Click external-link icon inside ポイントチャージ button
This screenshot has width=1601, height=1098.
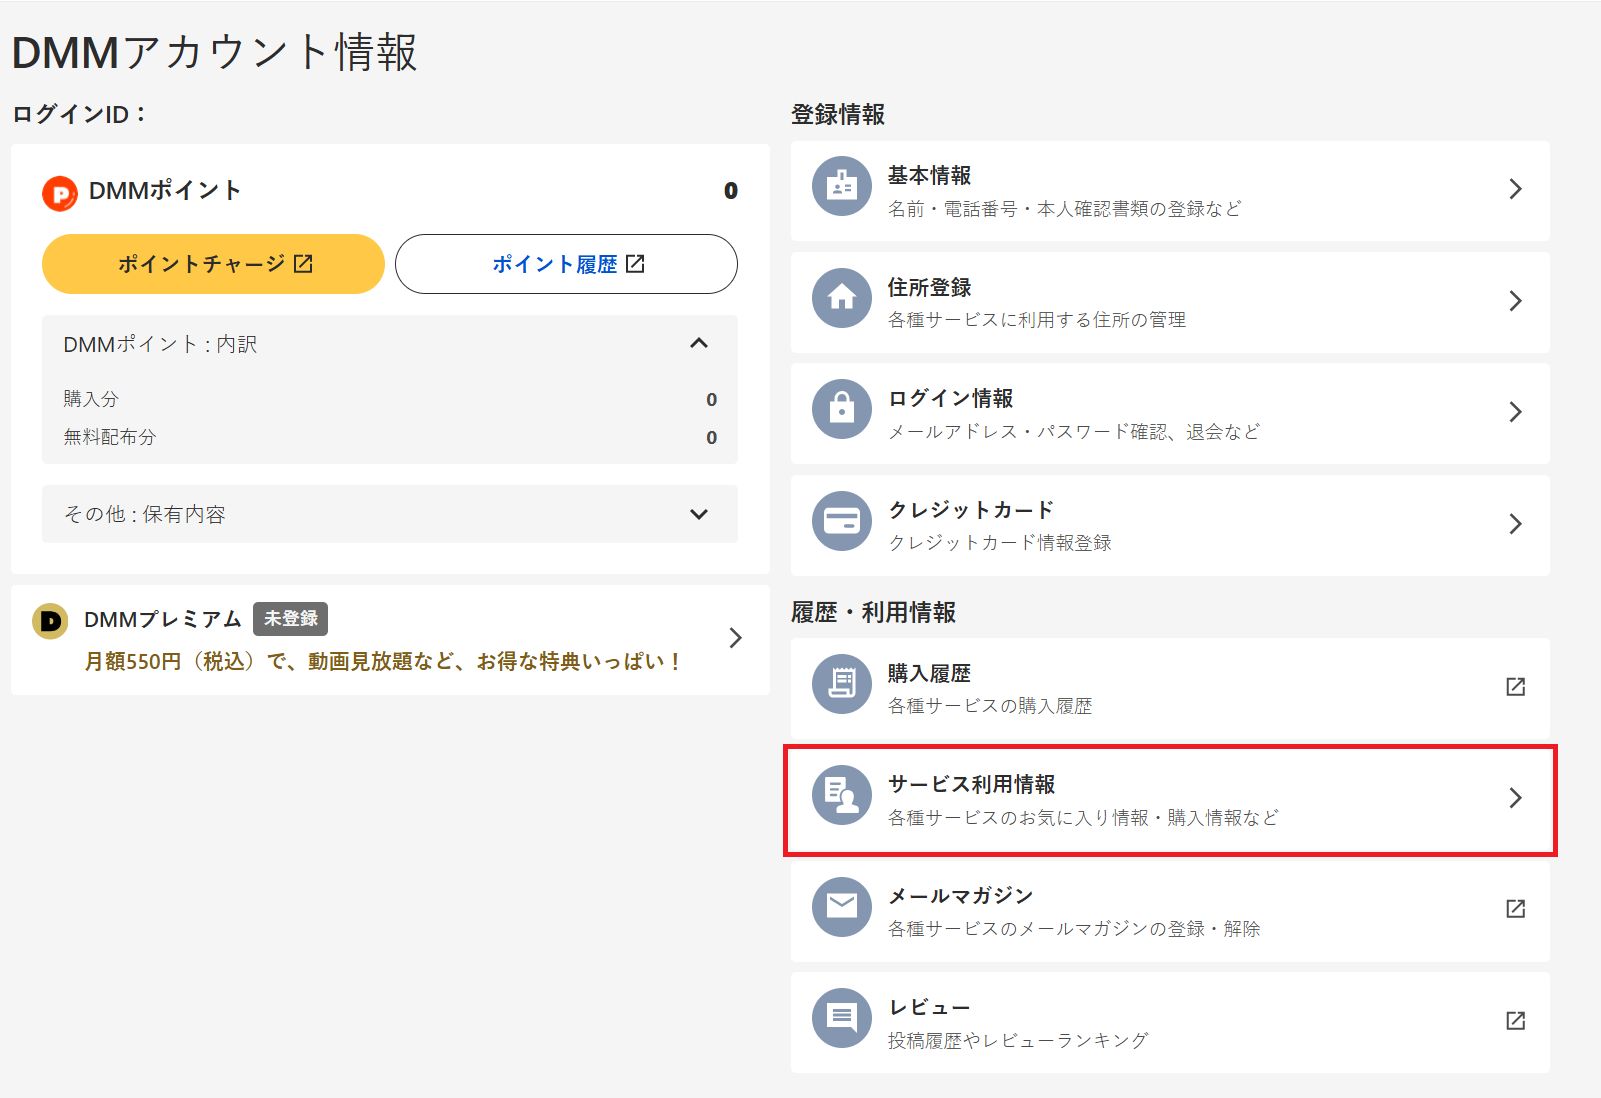pos(304,264)
